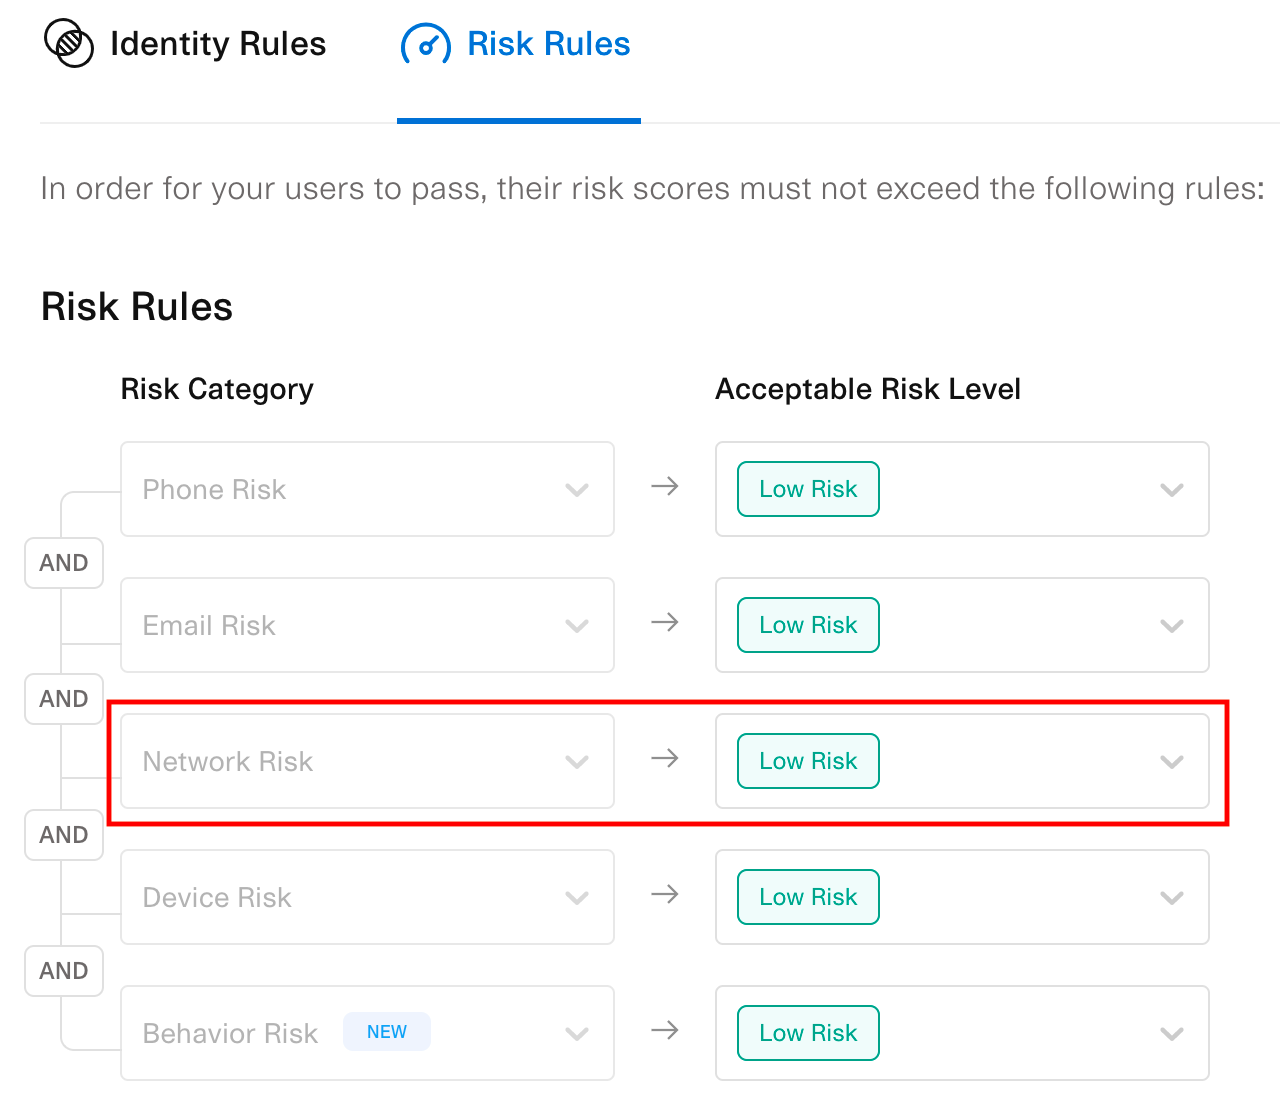Click the arrow beside Network Risk row
Viewport: 1284px width, 1094px height.
[664, 759]
